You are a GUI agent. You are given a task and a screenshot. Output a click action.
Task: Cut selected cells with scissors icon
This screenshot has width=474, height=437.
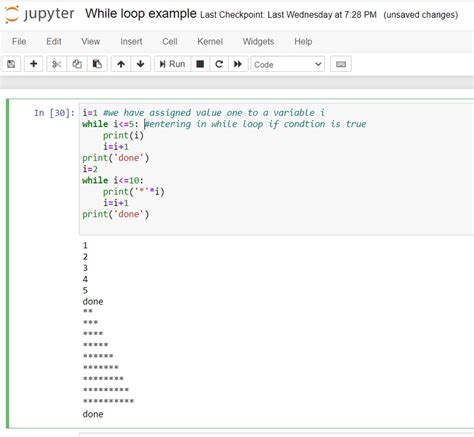click(57, 64)
